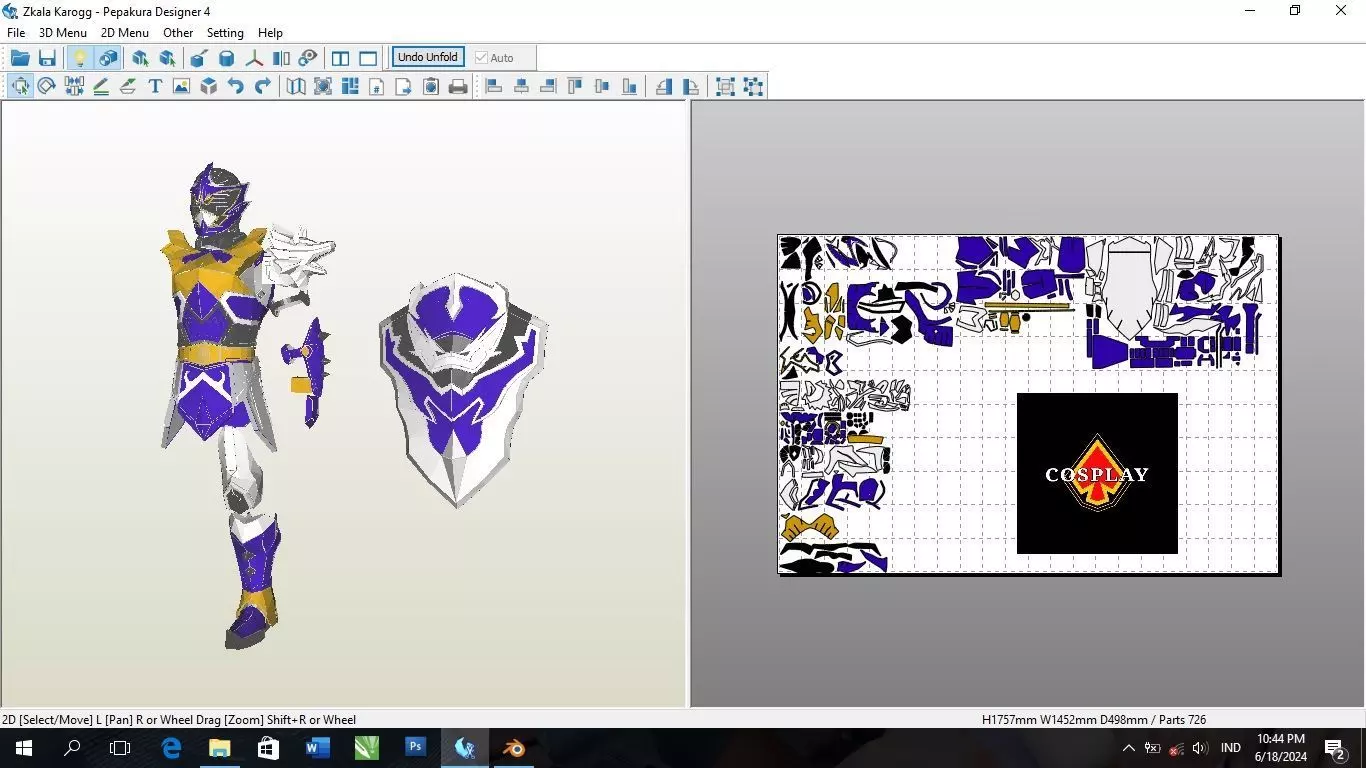Click the Align left icon
1366x768 pixels.
[494, 86]
